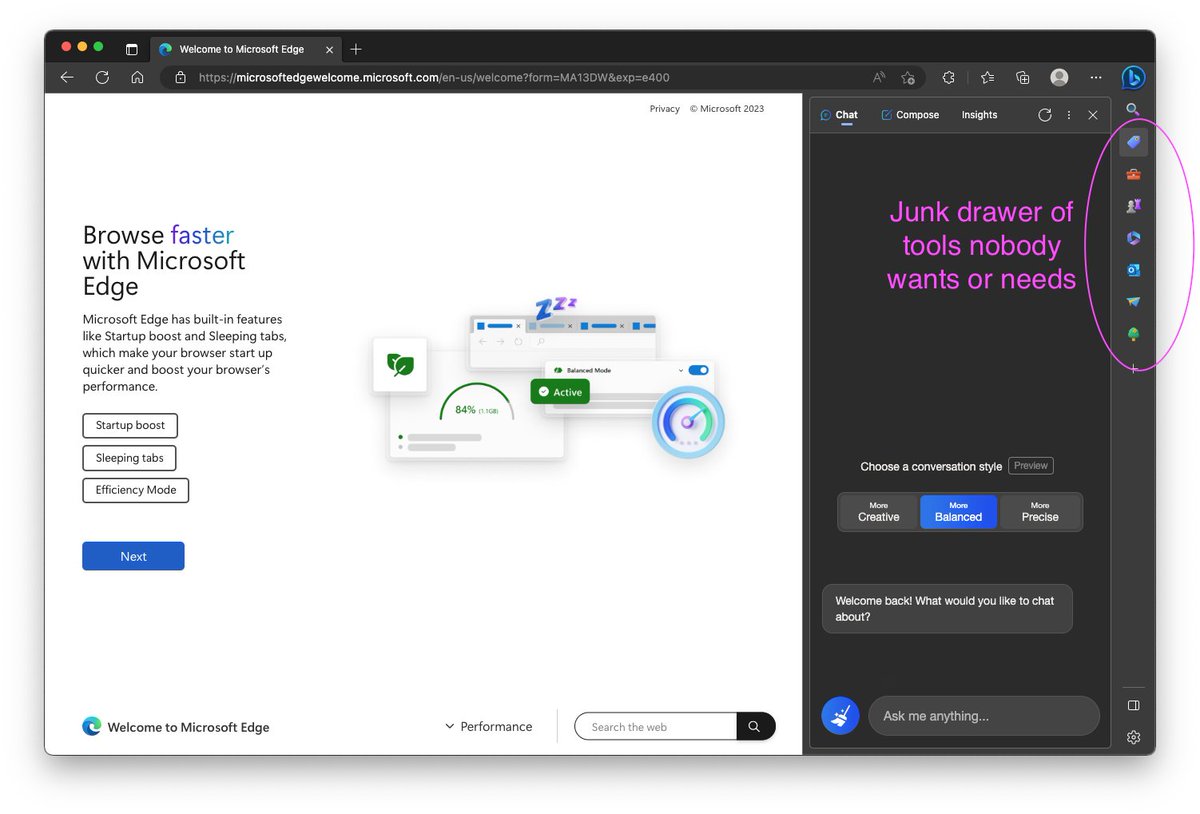Image resolution: width=1200 pixels, height=814 pixels.
Task: Open the Home page icon
Action: click(137, 77)
